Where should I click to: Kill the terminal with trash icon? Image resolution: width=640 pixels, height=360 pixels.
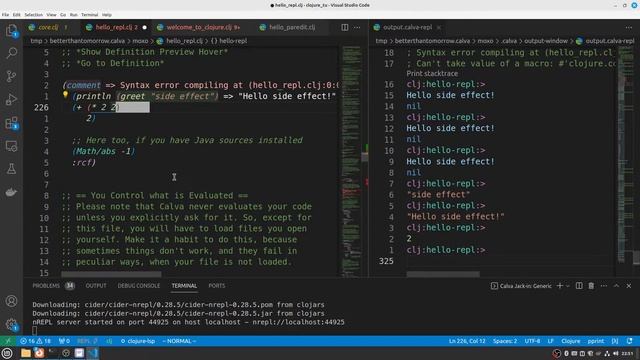click(591, 286)
